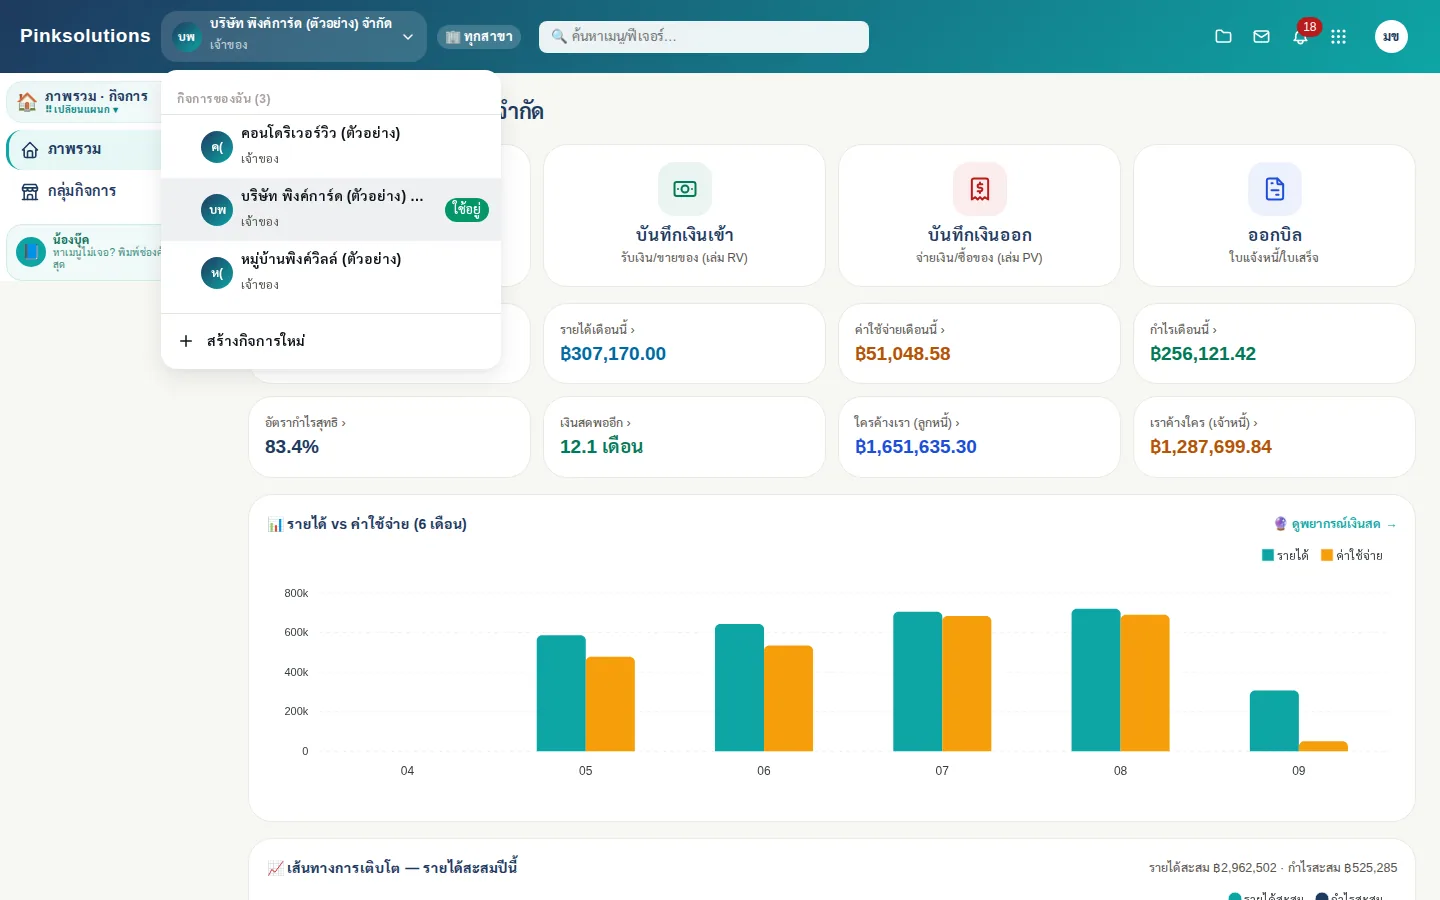Click the teal รายได้ legend swatch
Viewport: 1440px width, 900px height.
[1268, 555]
